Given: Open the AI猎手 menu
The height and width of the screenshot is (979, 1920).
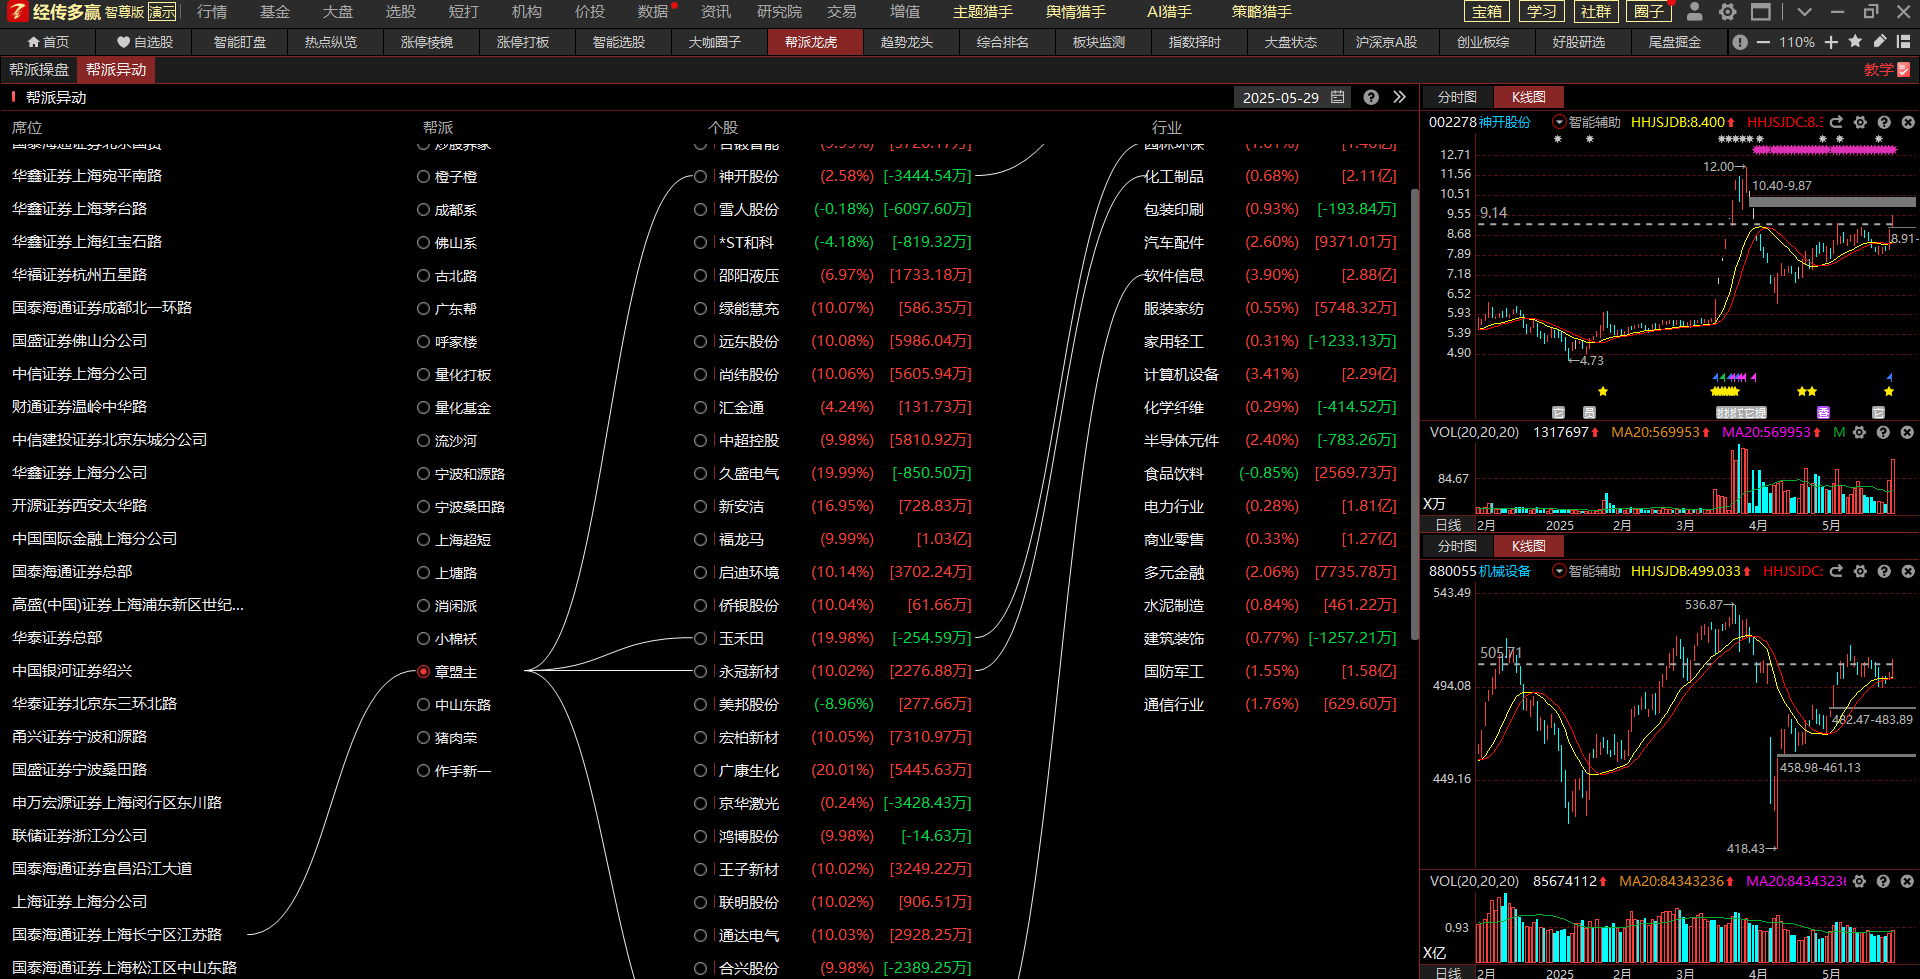Looking at the screenshot, I should (1170, 12).
